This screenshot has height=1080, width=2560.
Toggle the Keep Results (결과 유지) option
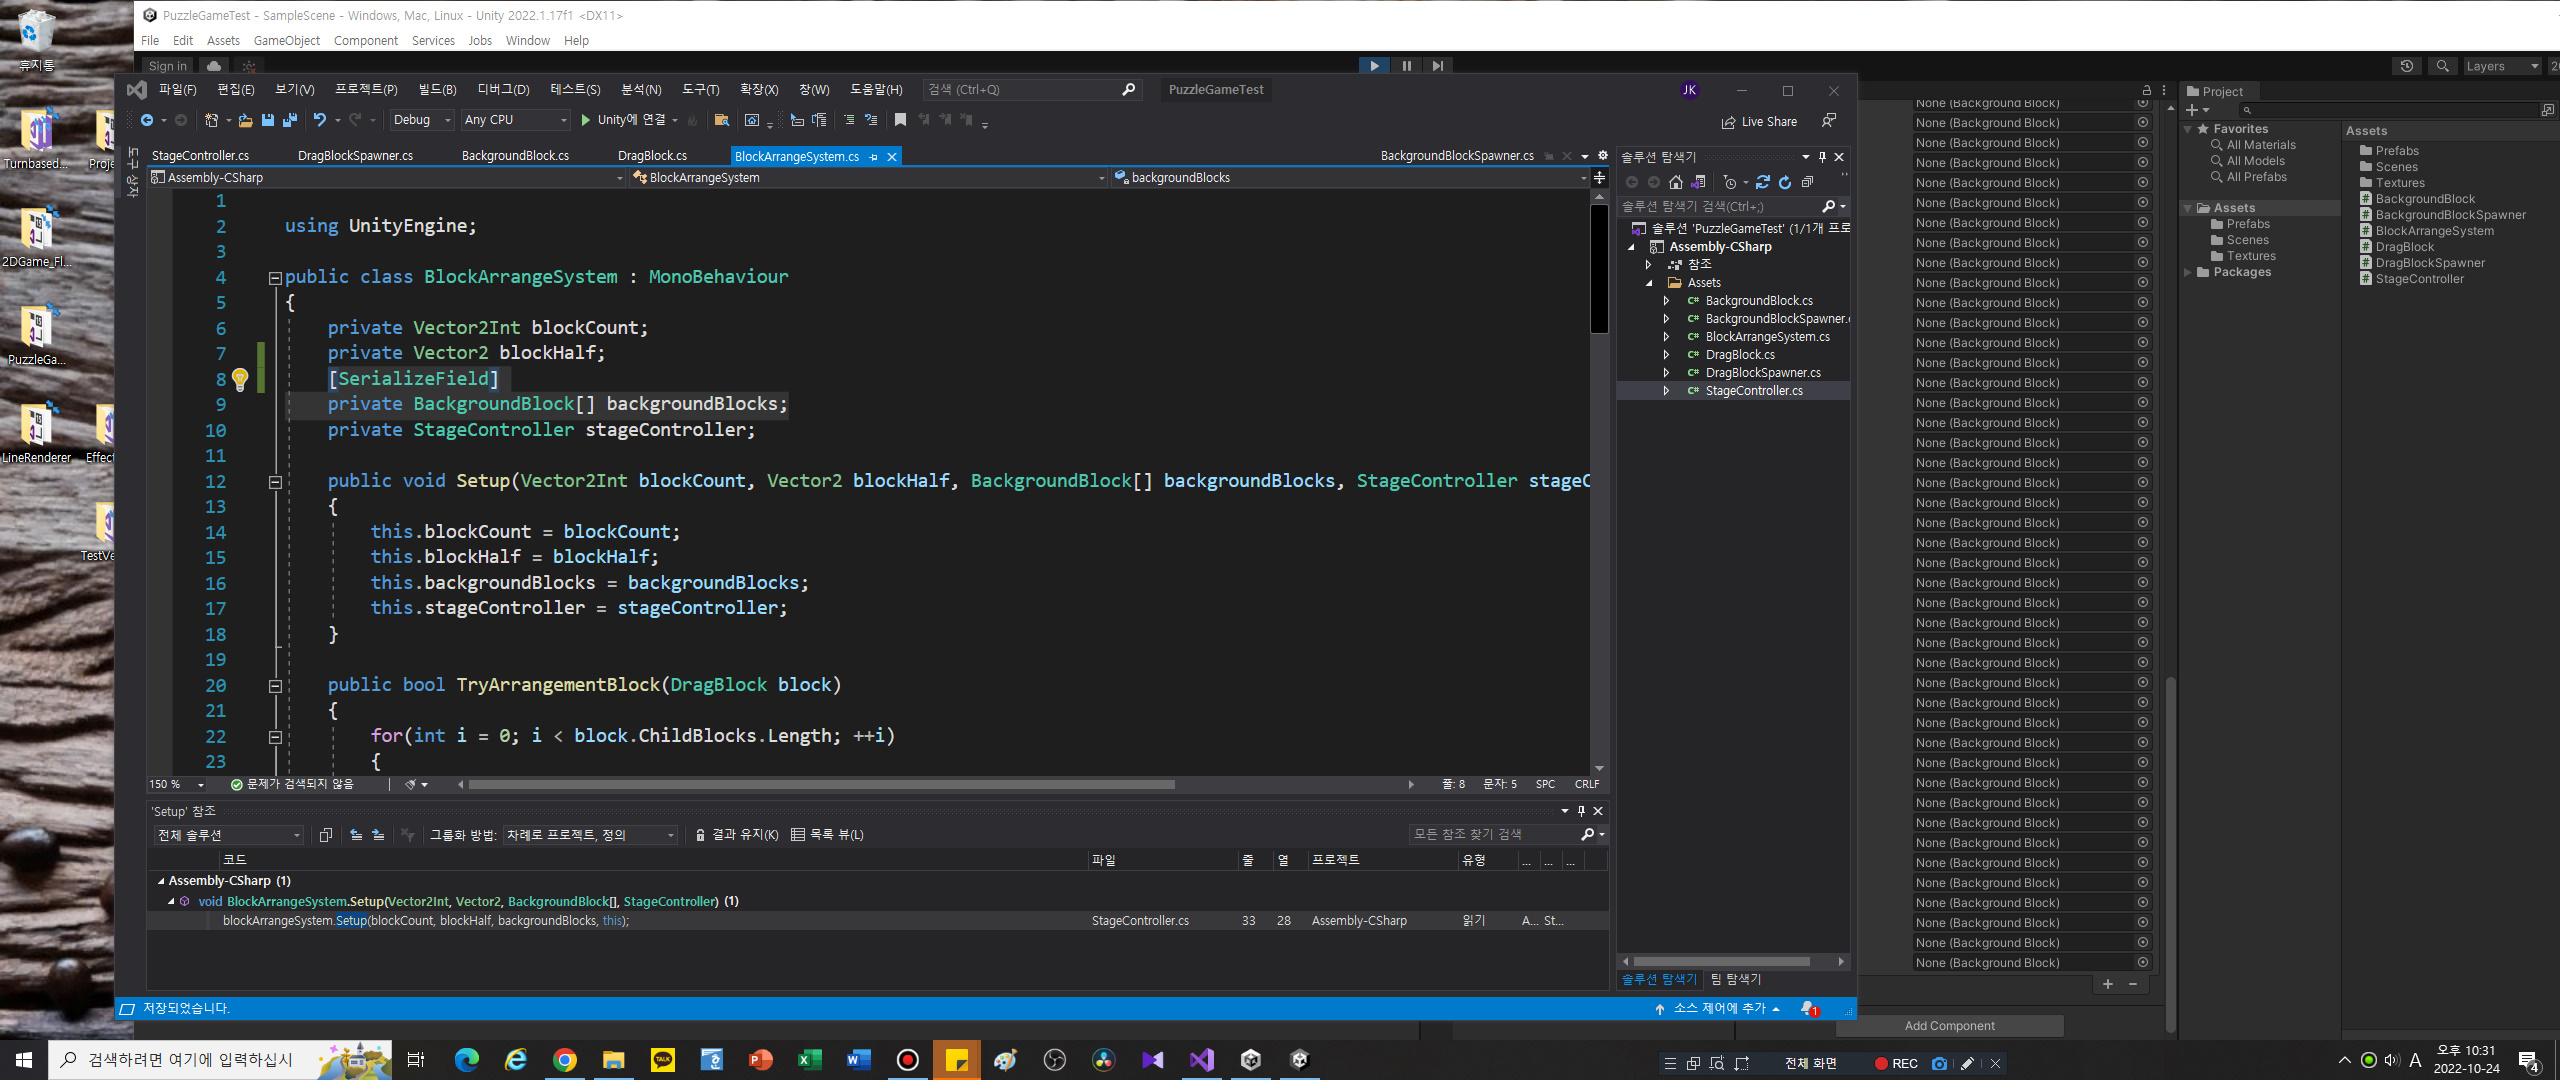coord(736,835)
